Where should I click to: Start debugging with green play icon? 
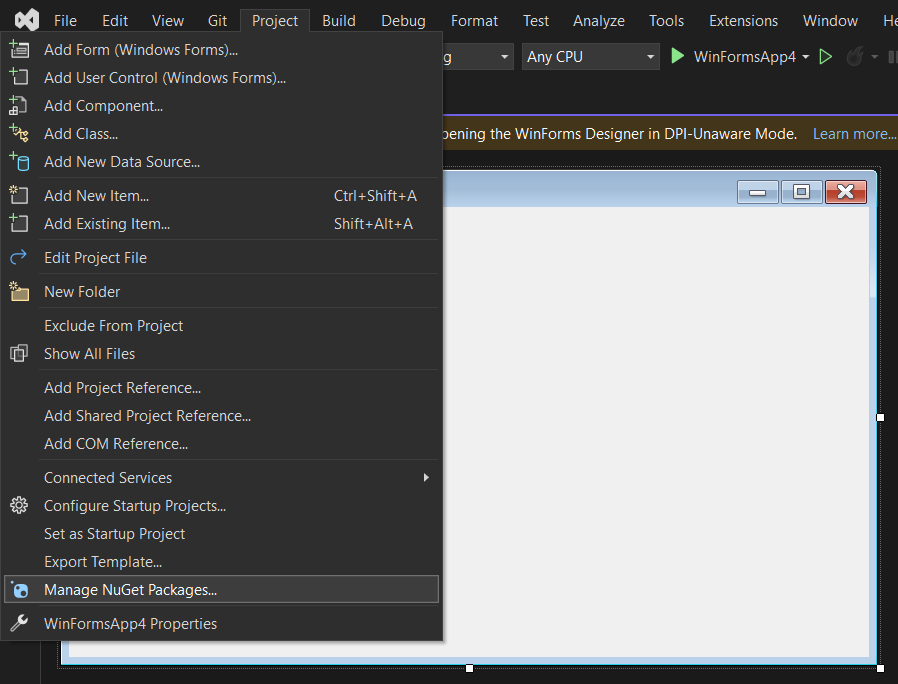(678, 56)
